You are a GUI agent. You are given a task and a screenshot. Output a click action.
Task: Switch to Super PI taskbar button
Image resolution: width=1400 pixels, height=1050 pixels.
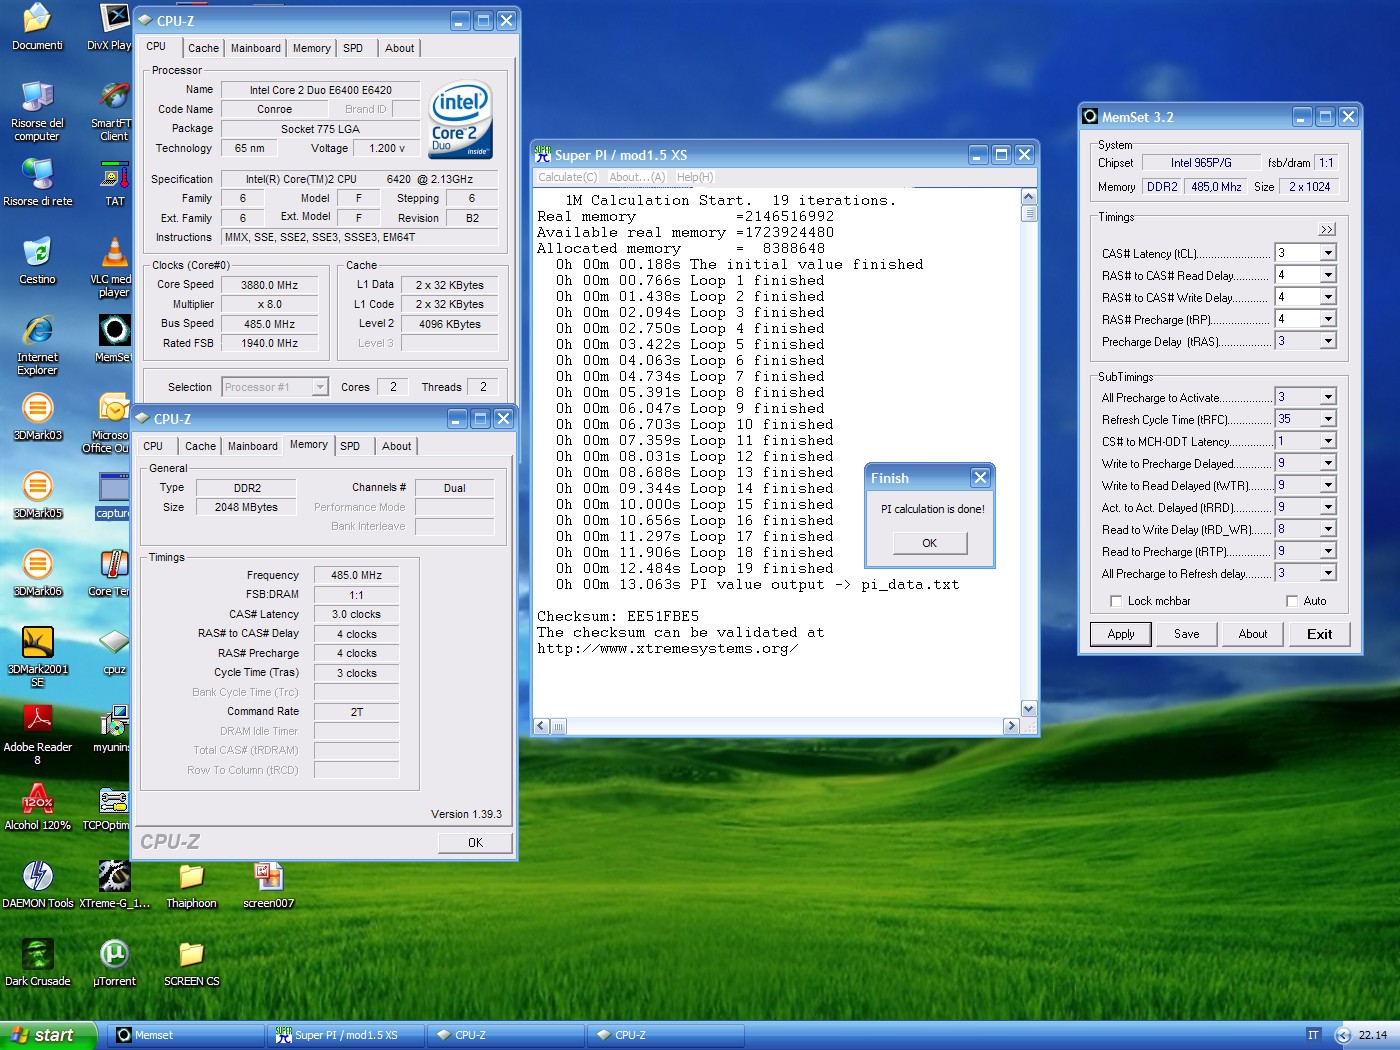click(345, 1035)
